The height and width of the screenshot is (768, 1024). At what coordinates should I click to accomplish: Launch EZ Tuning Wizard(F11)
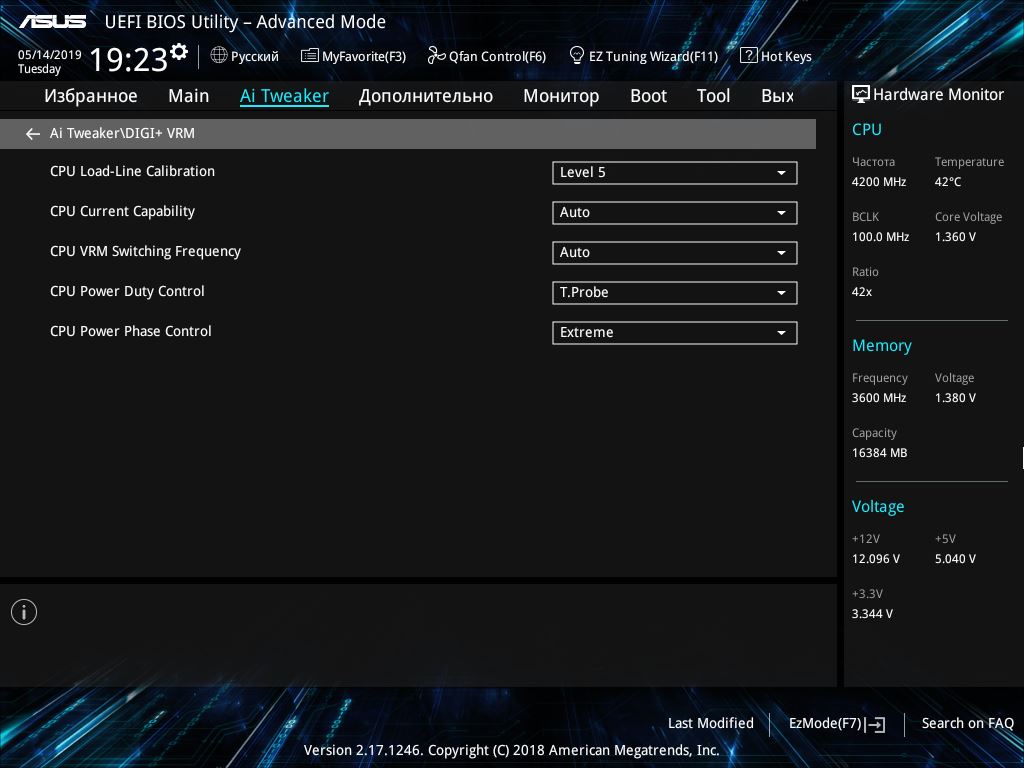[x=653, y=57]
